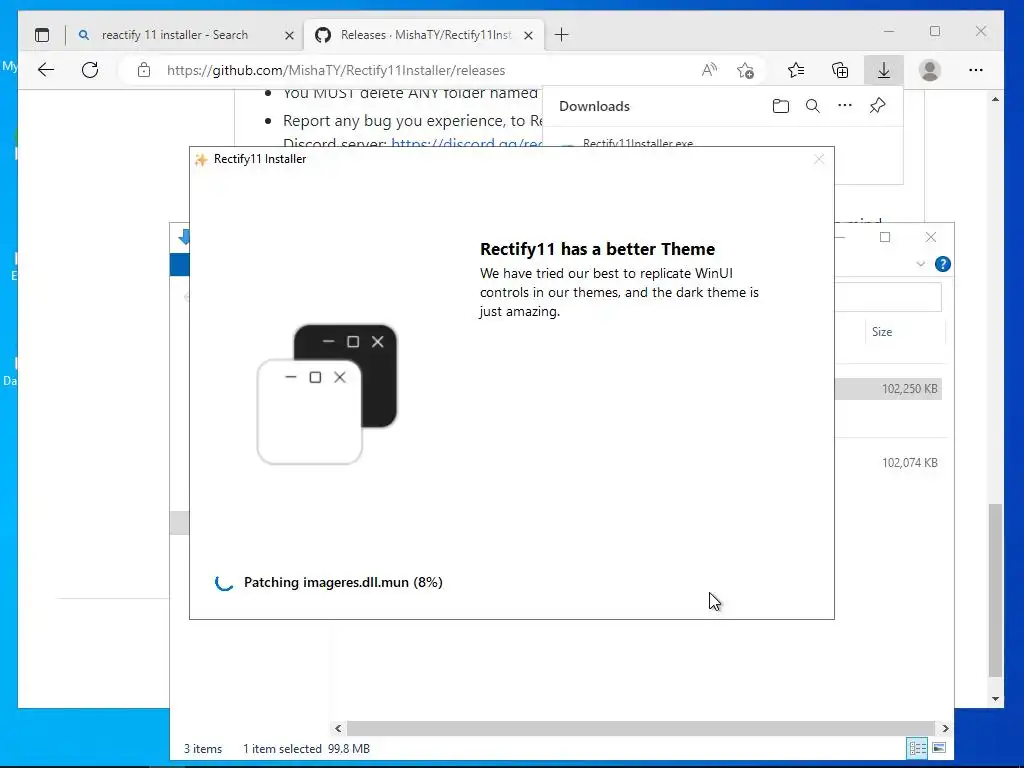Sort files by the Size column
1024x768 pixels.
882,332
